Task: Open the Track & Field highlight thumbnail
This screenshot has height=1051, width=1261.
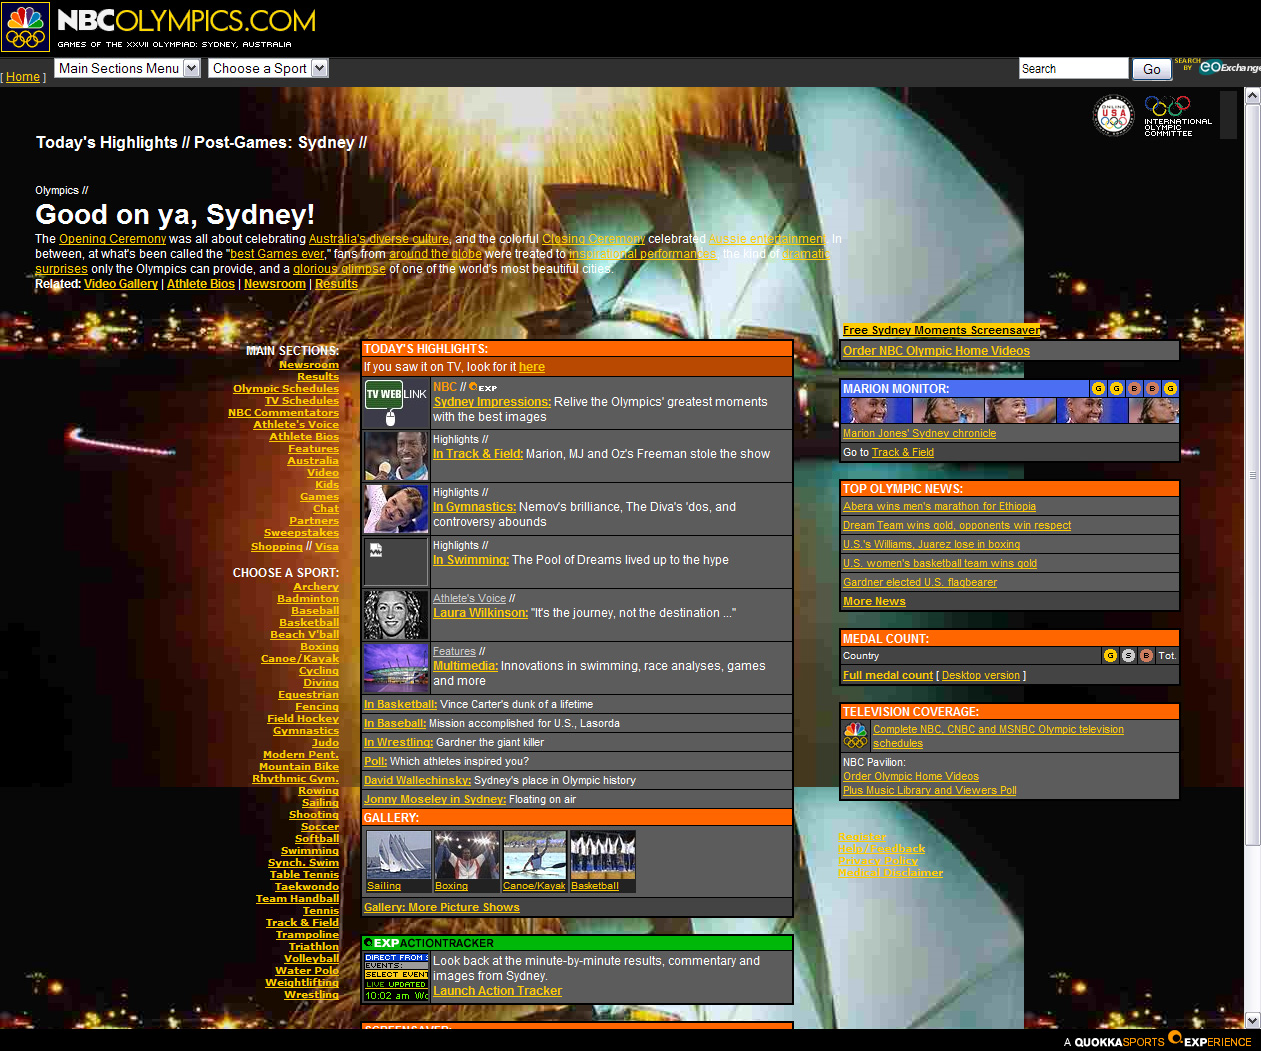Action: [397, 456]
